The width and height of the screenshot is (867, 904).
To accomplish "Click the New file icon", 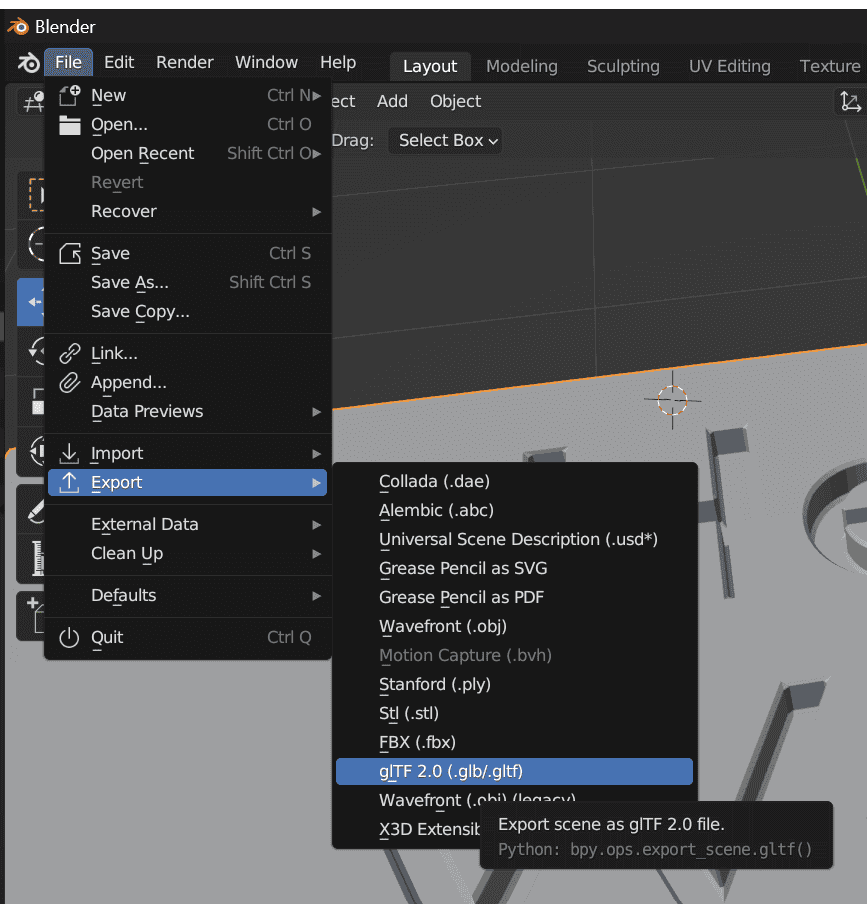I will [70, 96].
